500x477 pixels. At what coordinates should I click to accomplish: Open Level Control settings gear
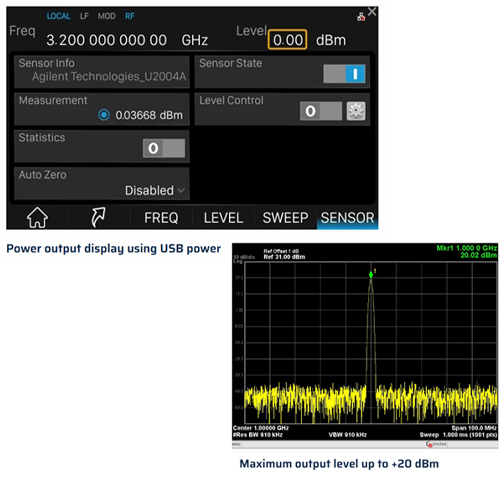pyautogui.click(x=356, y=111)
